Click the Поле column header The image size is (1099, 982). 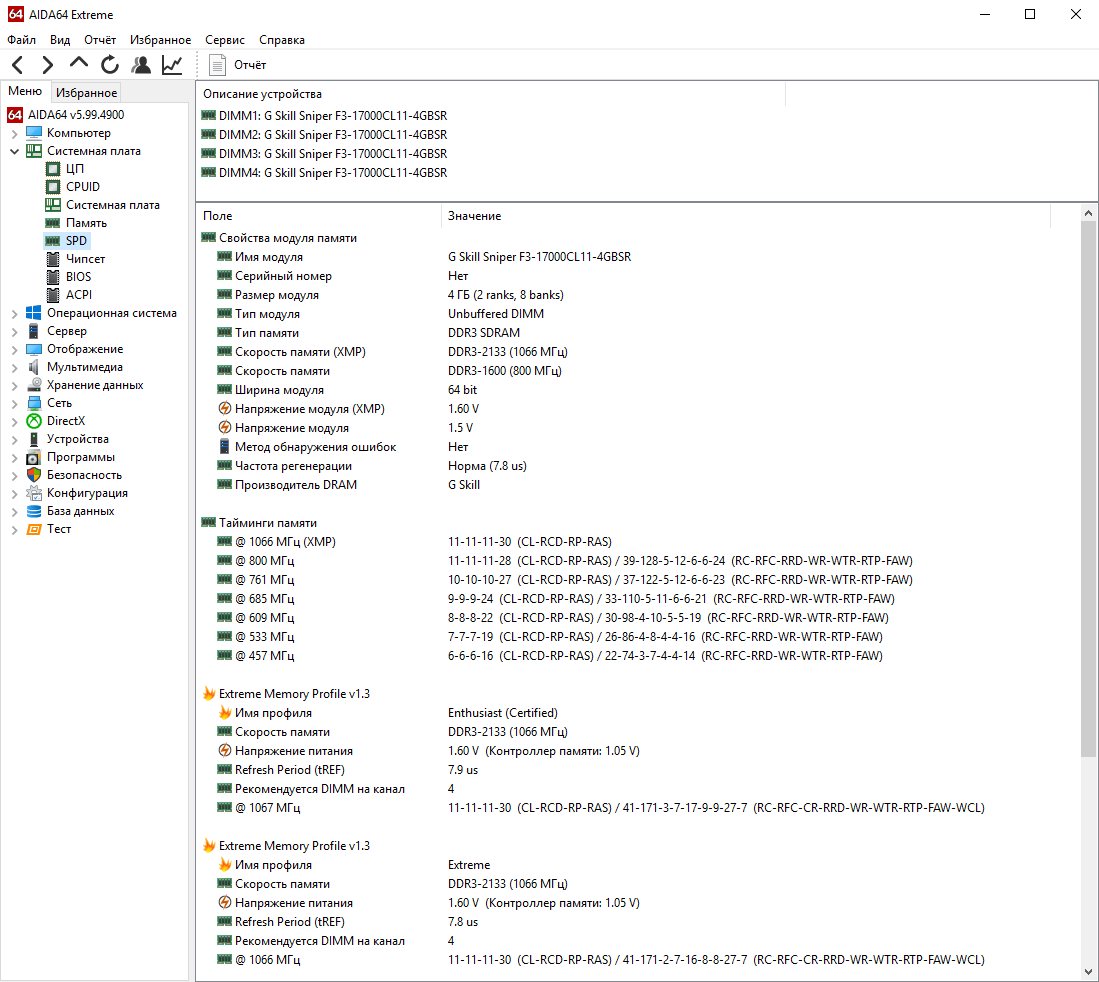pos(319,216)
